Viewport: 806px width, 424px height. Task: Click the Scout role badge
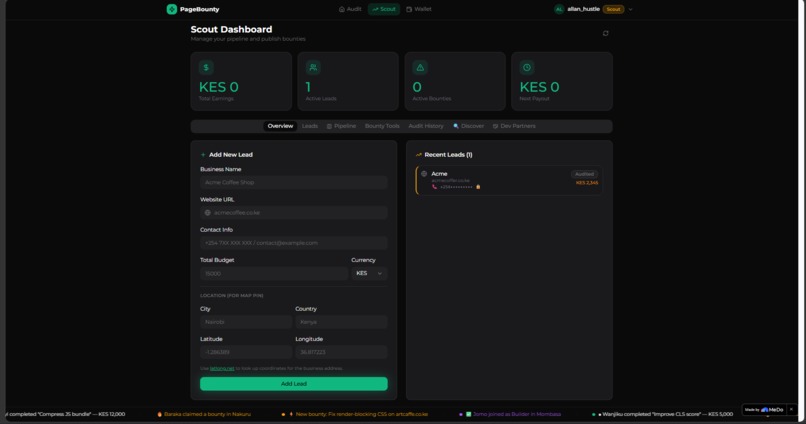click(x=613, y=9)
